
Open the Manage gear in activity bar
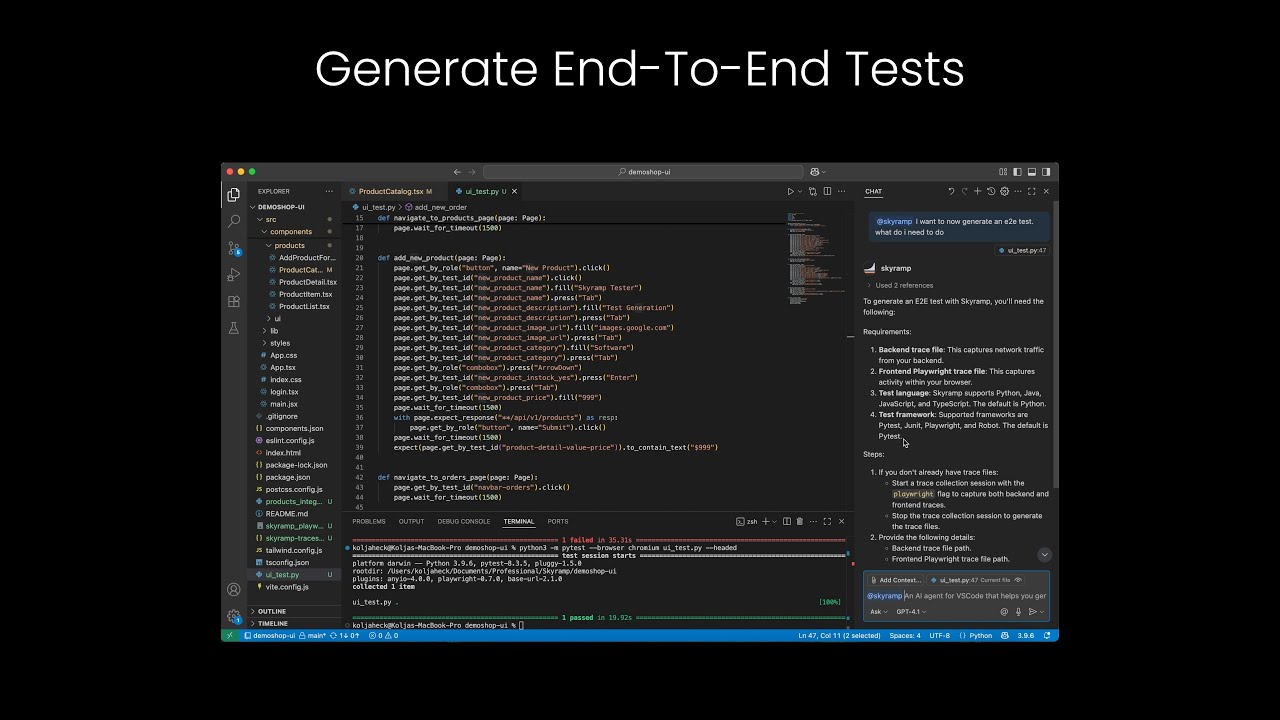pos(233,616)
